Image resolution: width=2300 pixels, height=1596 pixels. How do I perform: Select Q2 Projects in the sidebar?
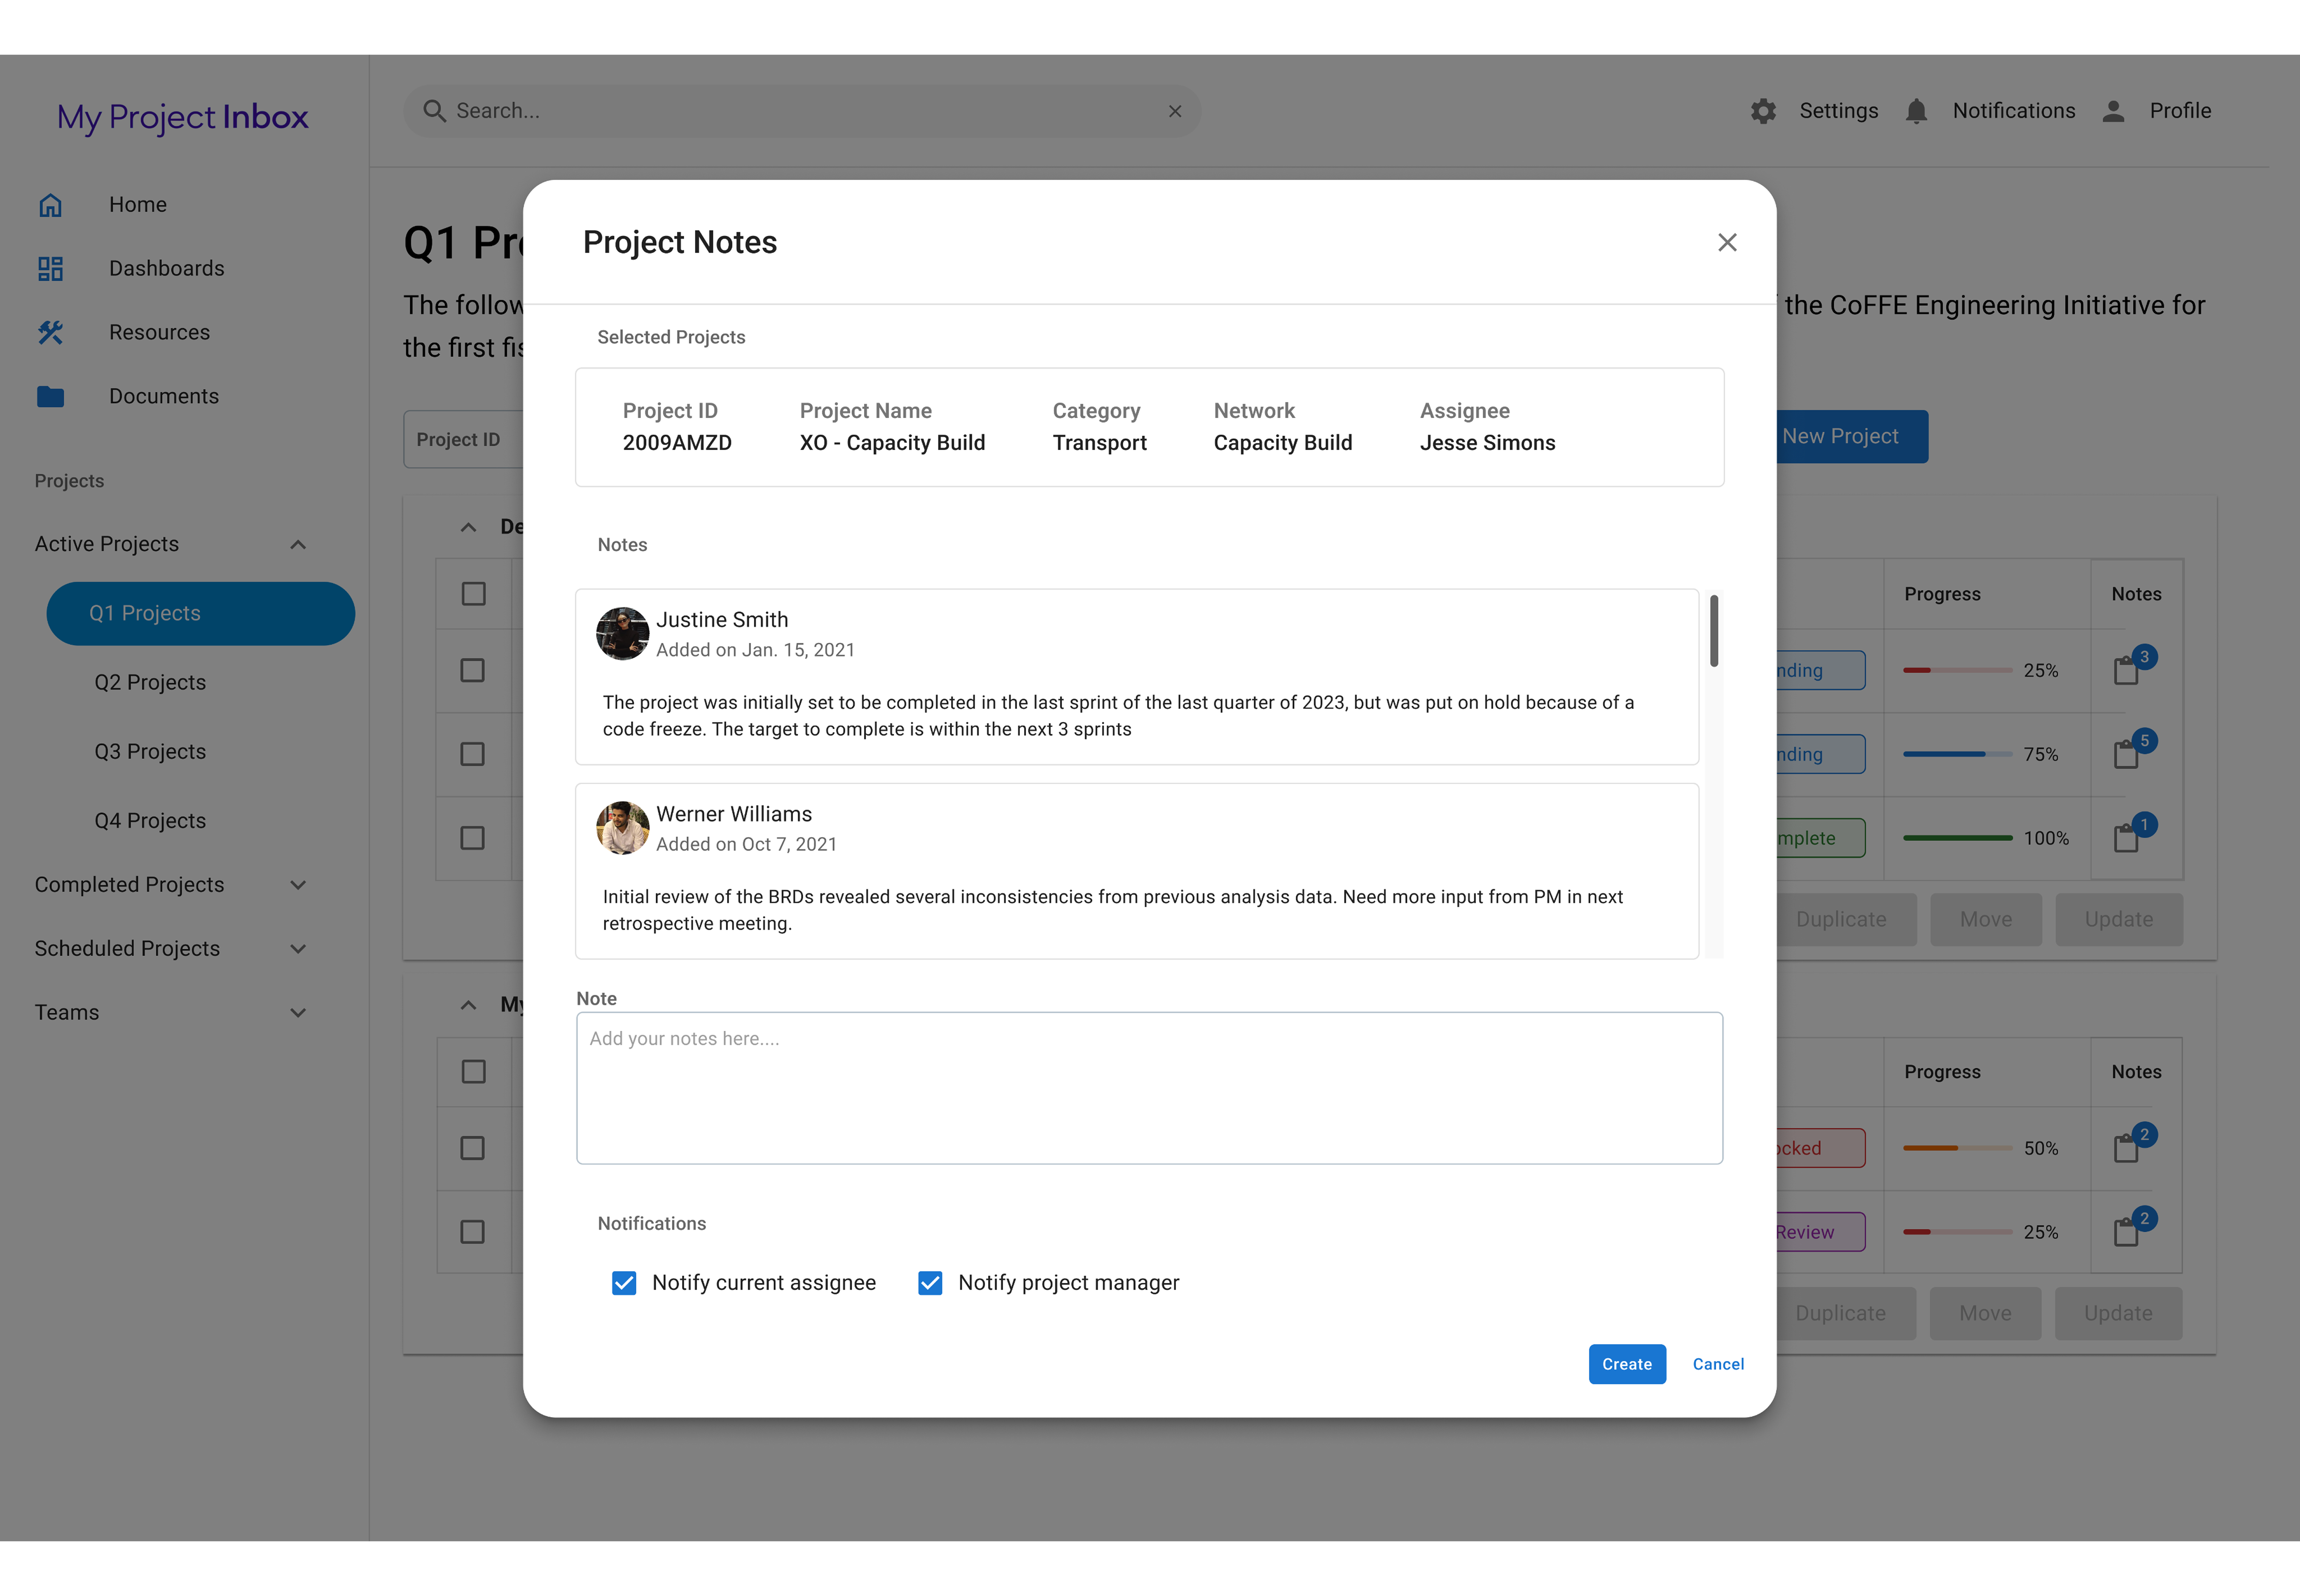pos(150,683)
